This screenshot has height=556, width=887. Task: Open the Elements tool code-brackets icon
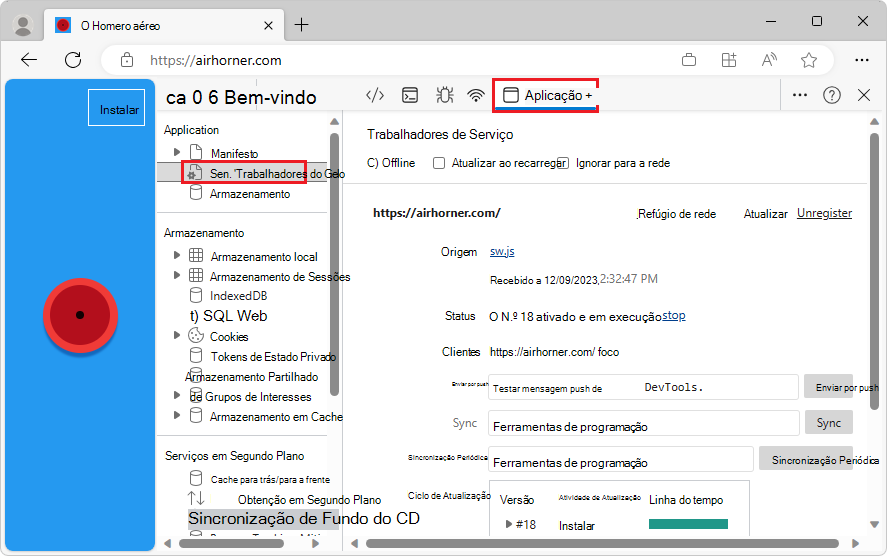pos(375,95)
